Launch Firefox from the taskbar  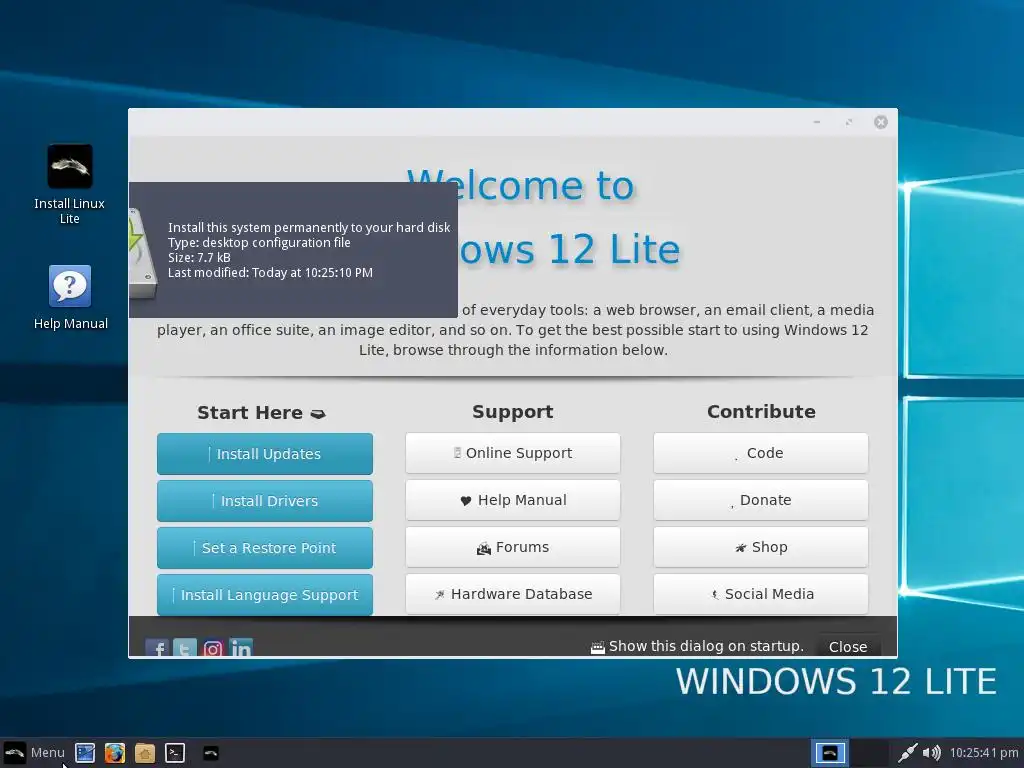[x=115, y=753]
